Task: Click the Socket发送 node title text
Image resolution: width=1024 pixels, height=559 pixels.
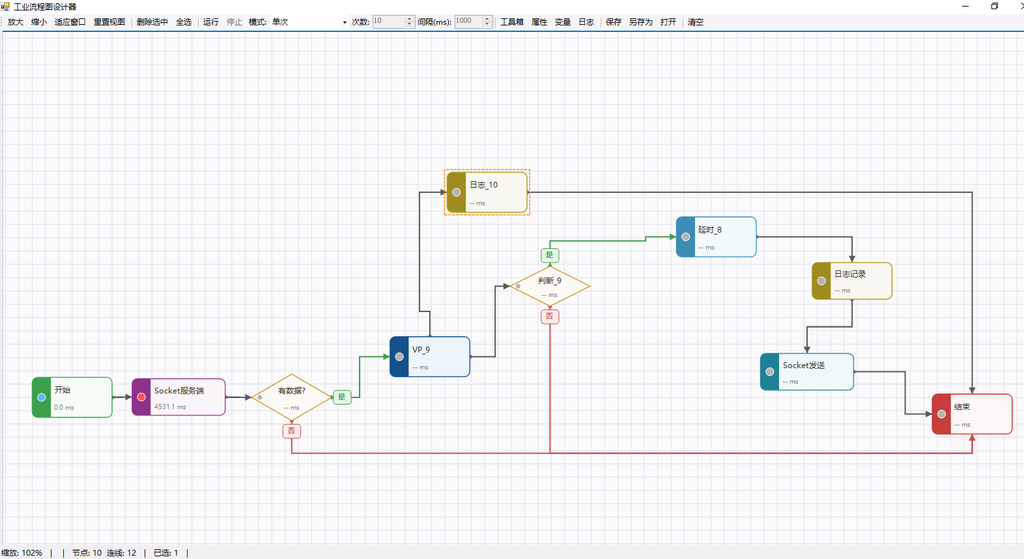Action: 804,365
